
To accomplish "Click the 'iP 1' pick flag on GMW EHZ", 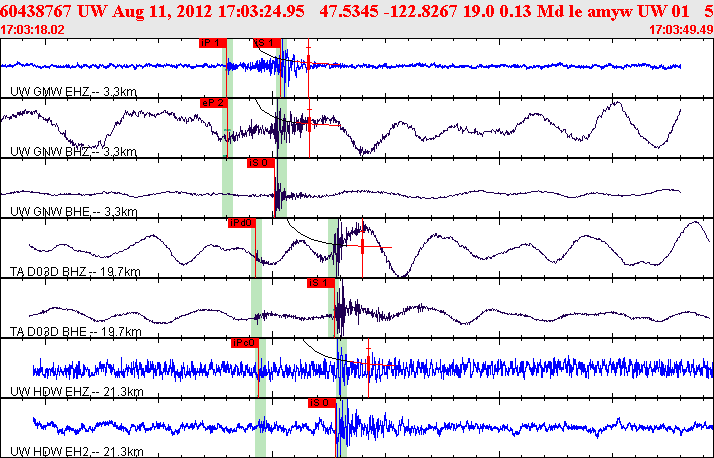I will [x=213, y=43].
